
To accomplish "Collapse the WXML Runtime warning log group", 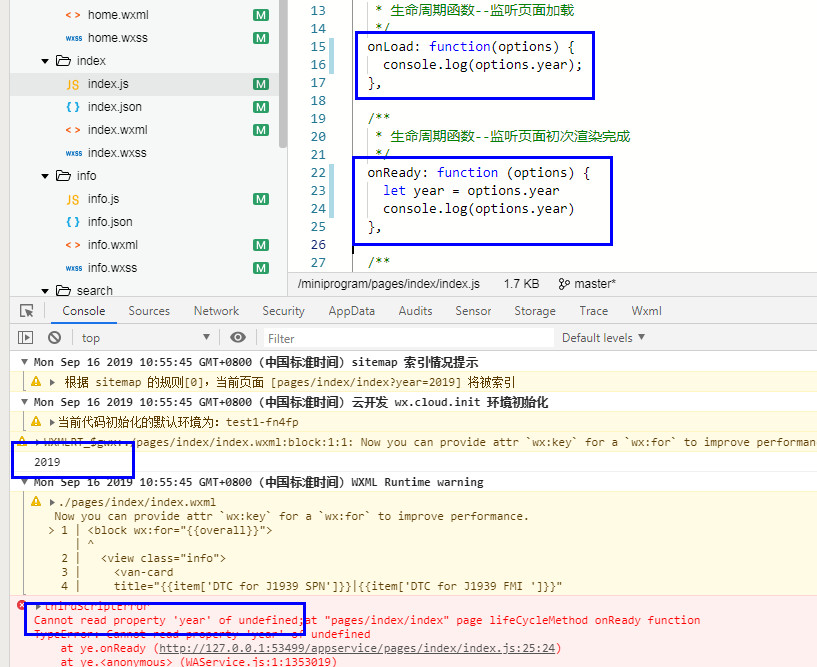I will pos(24,482).
